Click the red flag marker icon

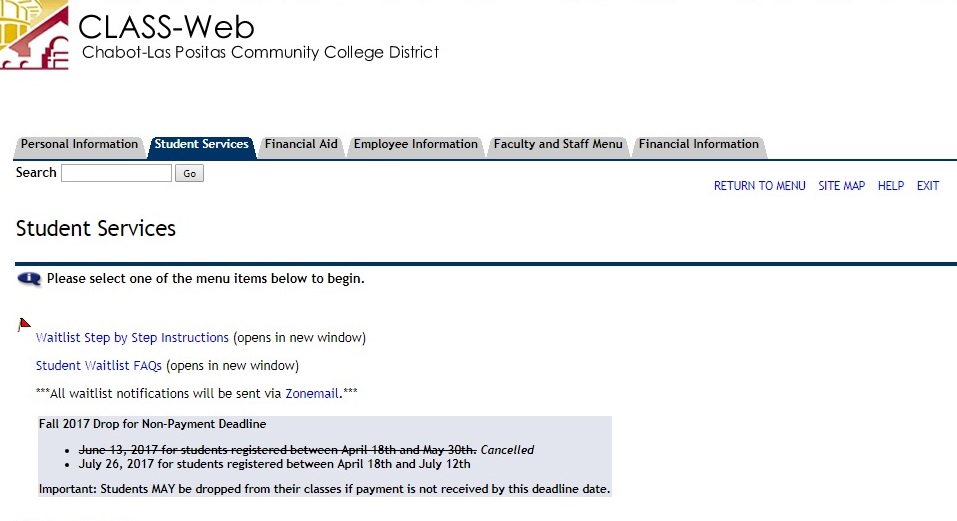[24, 324]
